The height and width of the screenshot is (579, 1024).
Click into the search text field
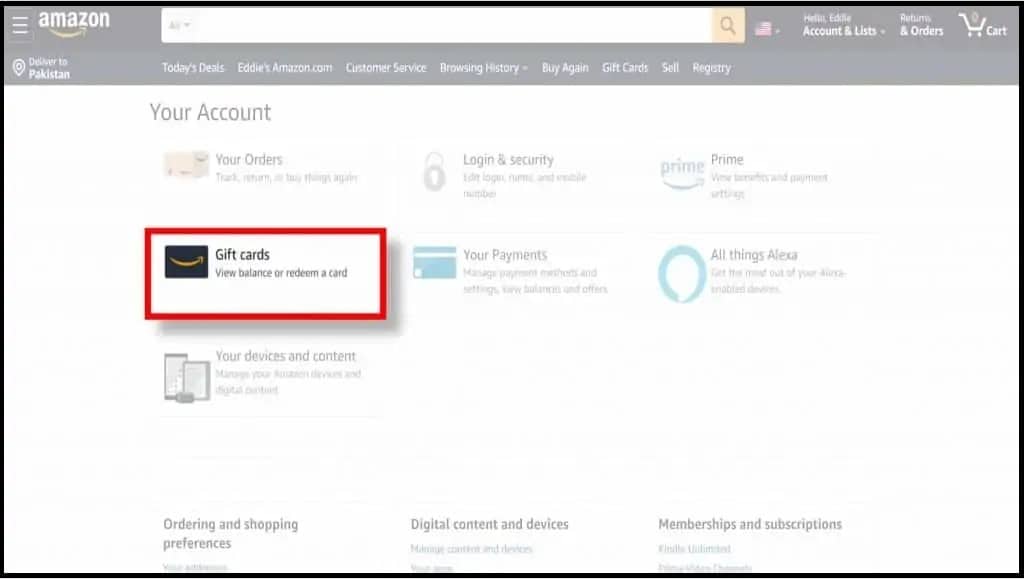(x=454, y=26)
